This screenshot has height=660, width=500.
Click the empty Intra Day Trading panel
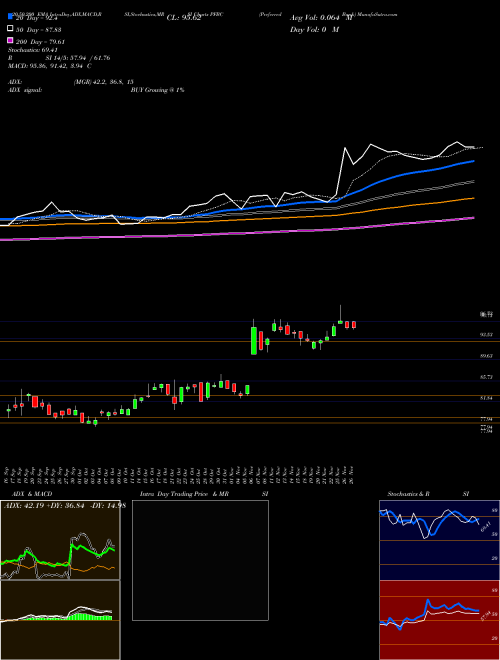200,560
